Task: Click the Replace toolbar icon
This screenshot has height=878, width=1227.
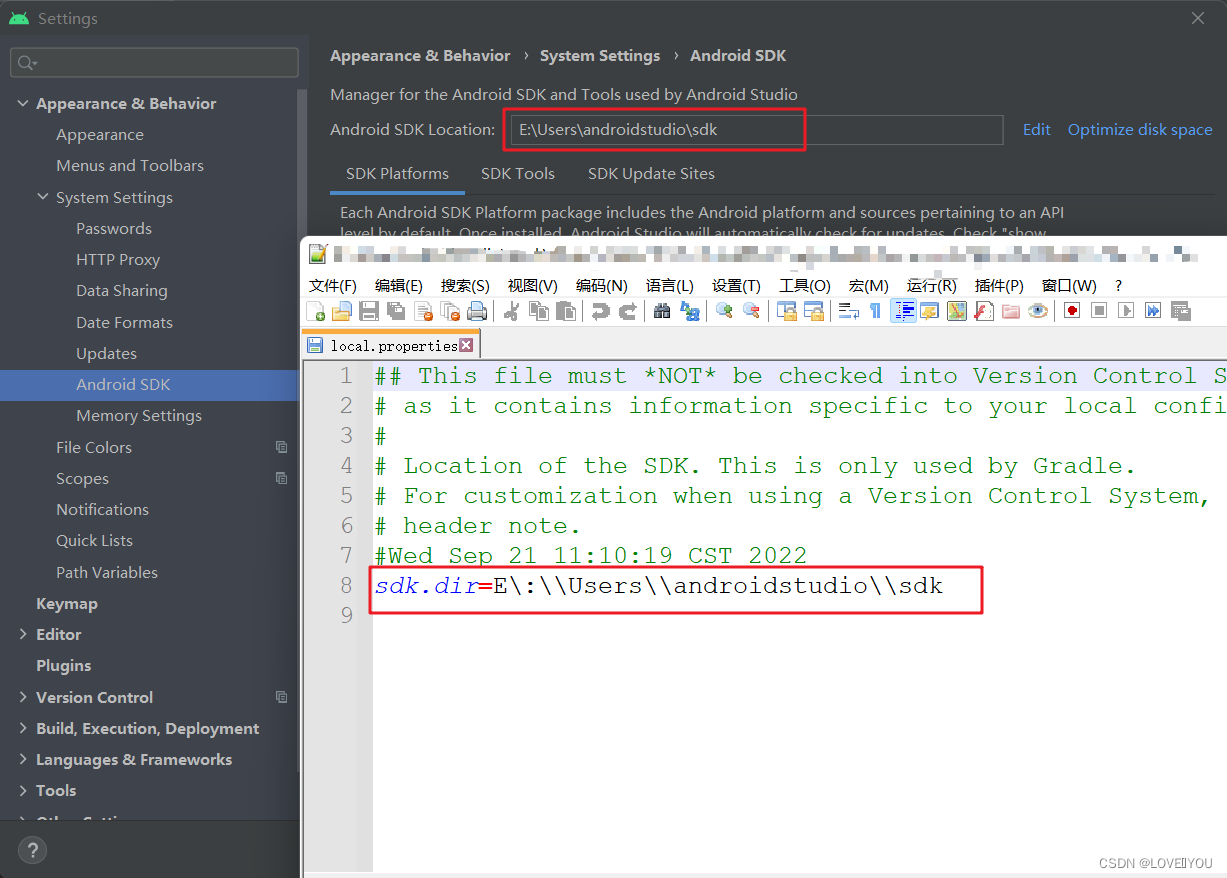Action: [x=691, y=311]
